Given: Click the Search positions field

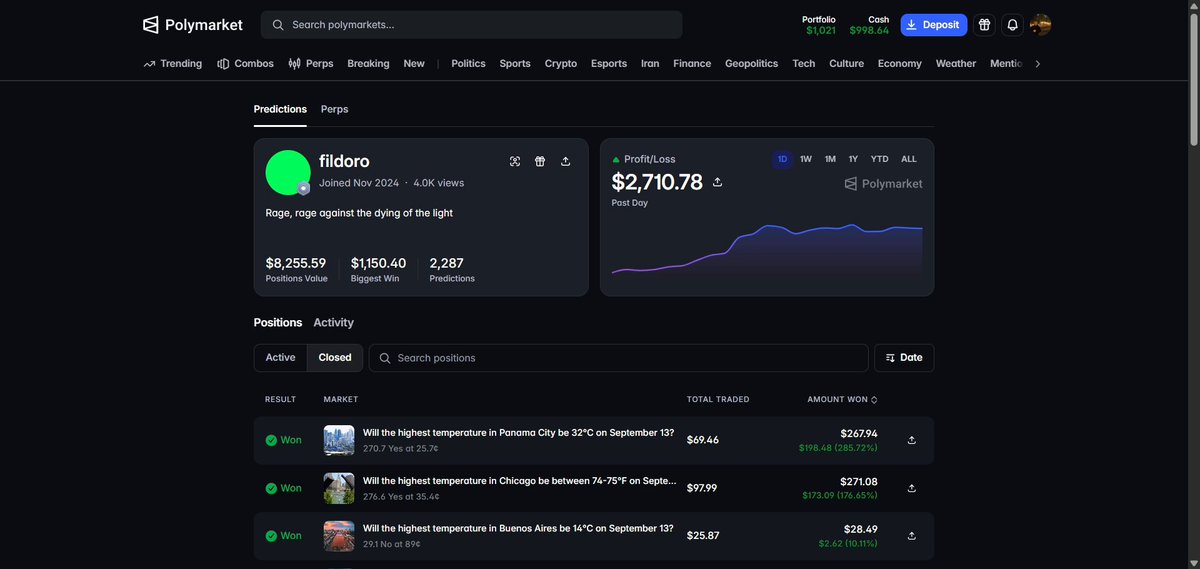Looking at the screenshot, I should pos(618,357).
